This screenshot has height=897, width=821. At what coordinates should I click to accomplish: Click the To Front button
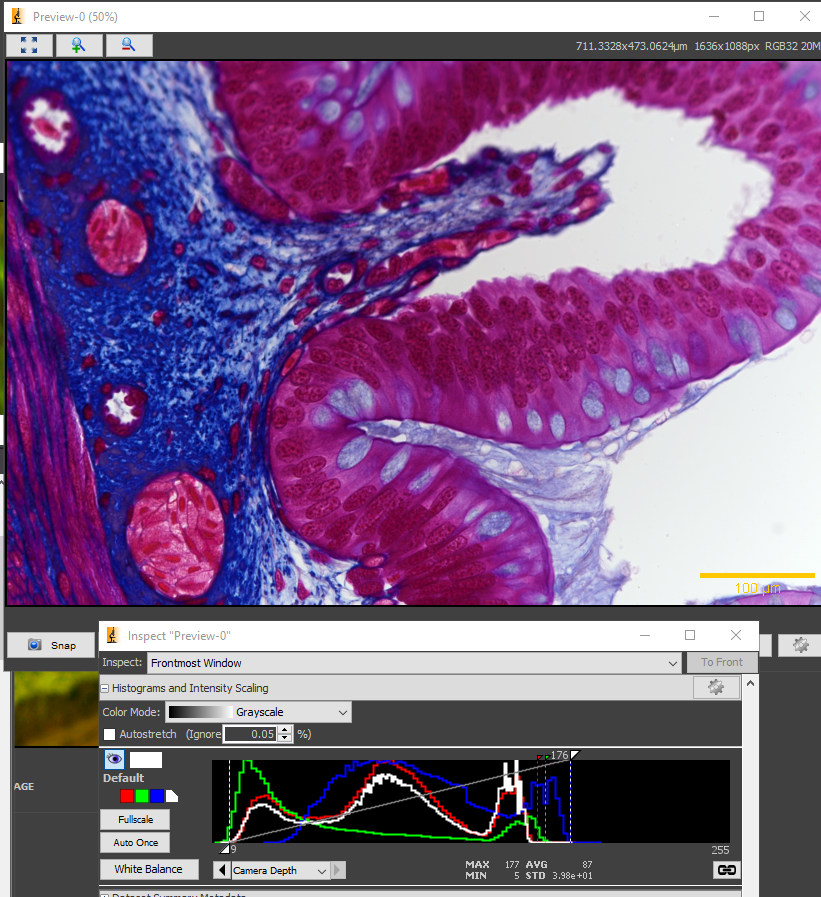tap(722, 662)
